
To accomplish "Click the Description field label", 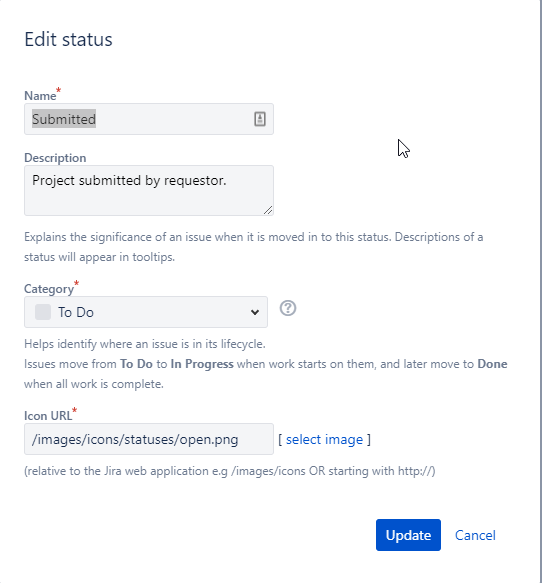I will [x=55, y=158].
